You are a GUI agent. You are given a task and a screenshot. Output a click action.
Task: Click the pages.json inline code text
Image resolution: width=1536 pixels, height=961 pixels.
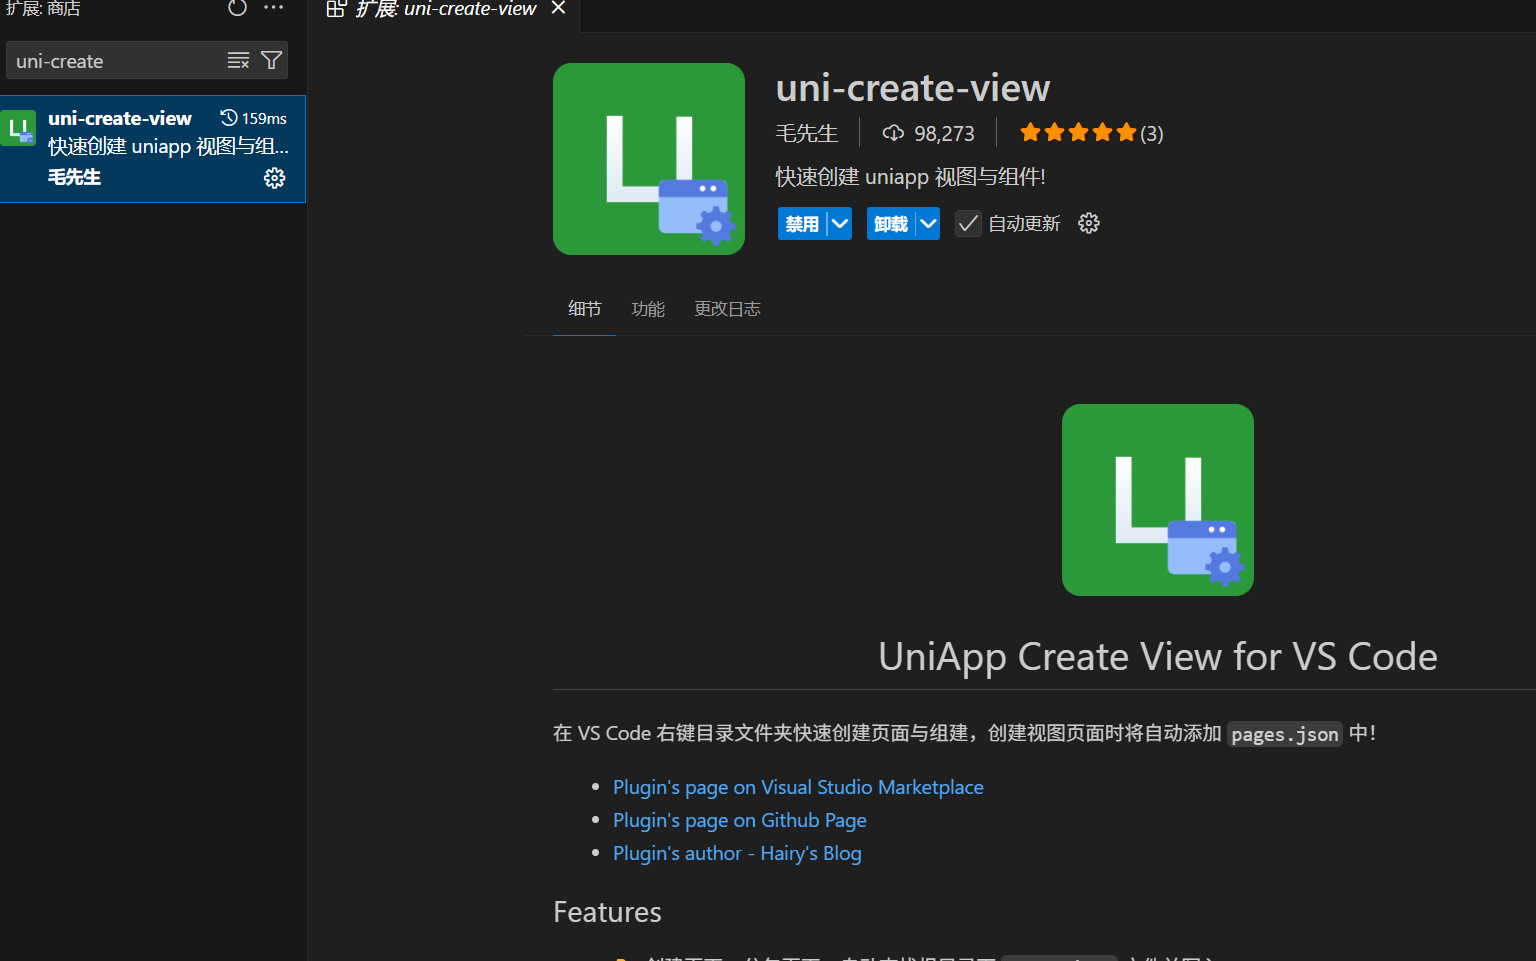(x=1285, y=734)
